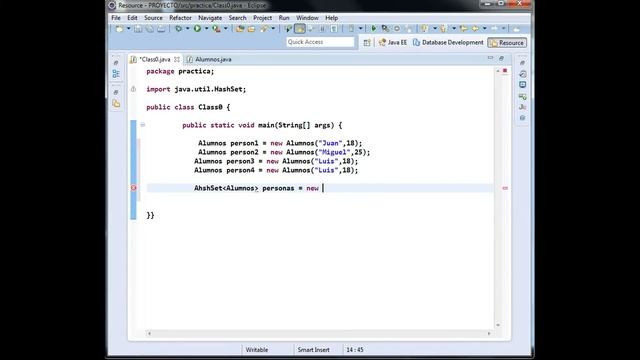Click the Forward navigation arrow icon
Viewport: 640px width, 360px height.
click(494, 29)
